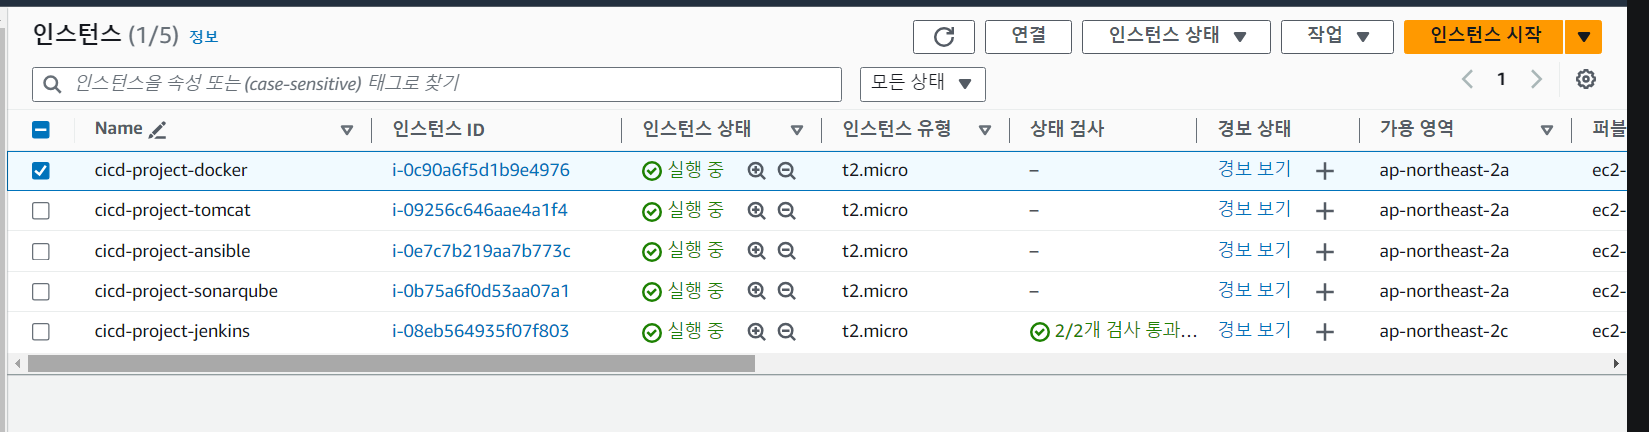The image size is (1649, 432).
Task: Zoom in filter for cicd-project-ansible state
Action: click(x=757, y=251)
